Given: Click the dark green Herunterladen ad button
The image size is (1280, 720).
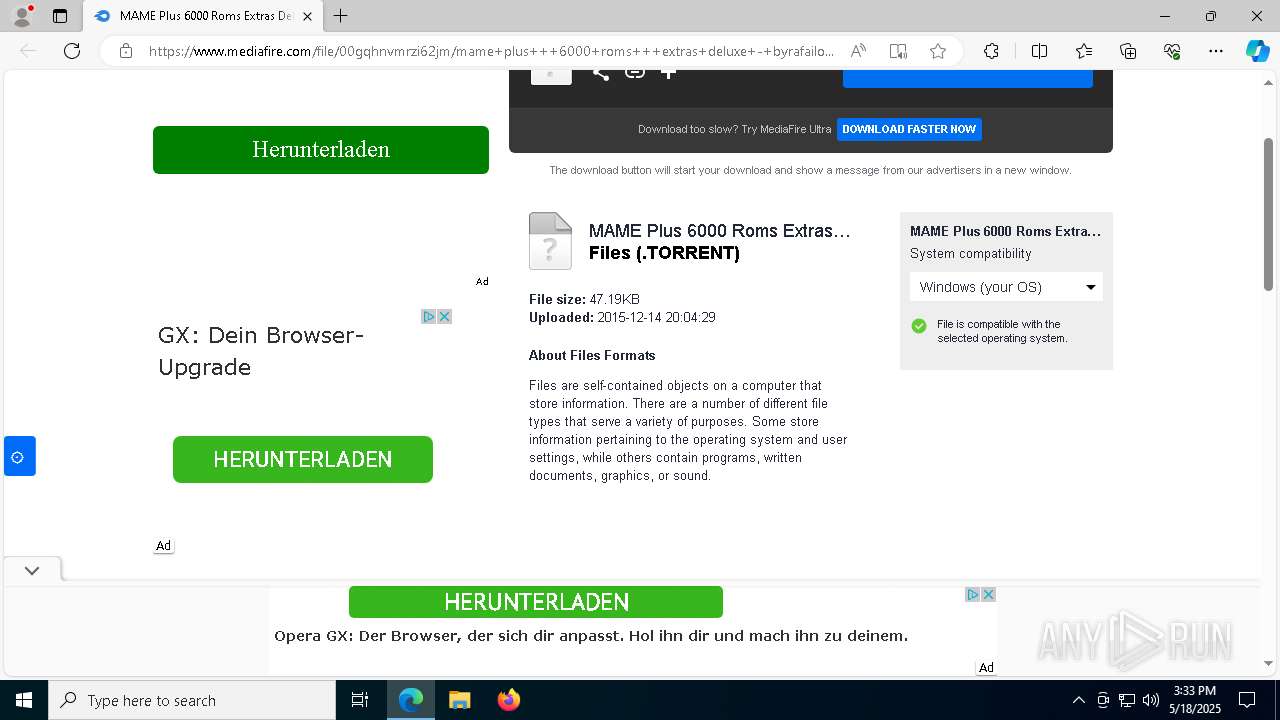Looking at the screenshot, I should (321, 150).
